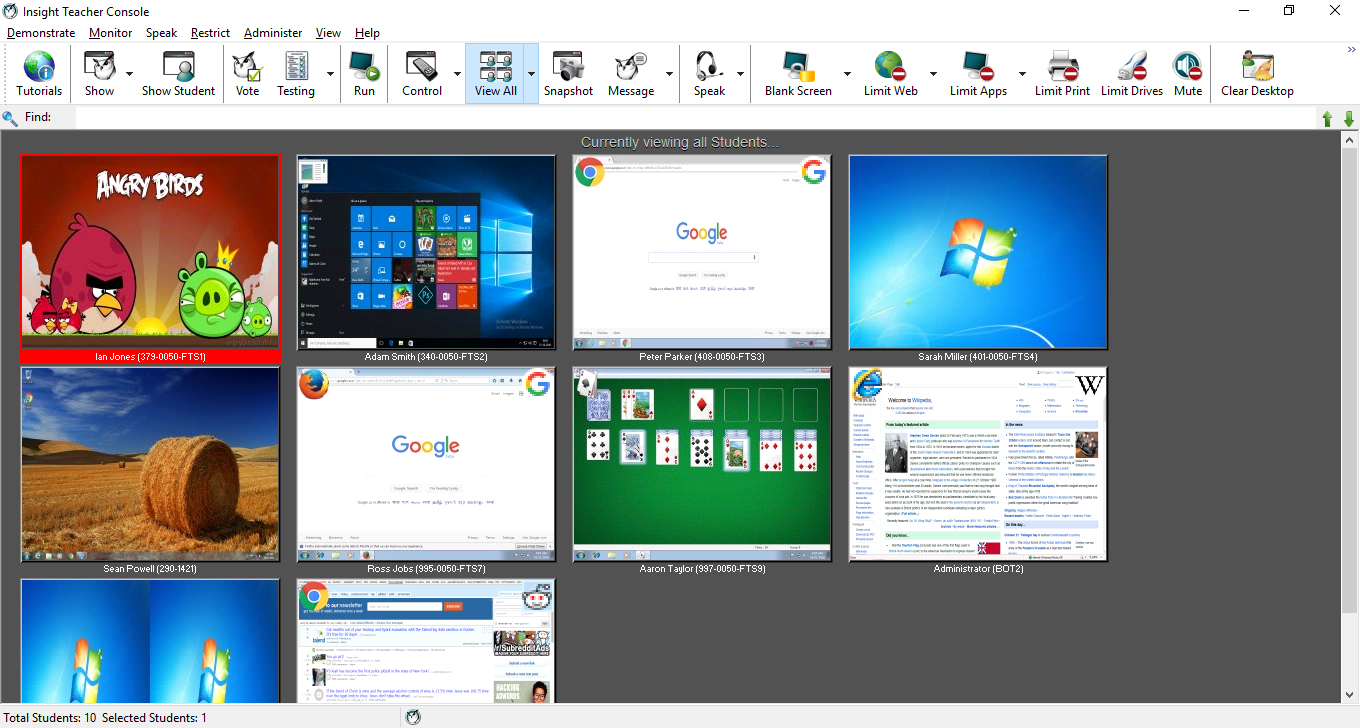Click 'Selected Students: 1' status text
This screenshot has width=1360, height=728.
click(x=155, y=718)
